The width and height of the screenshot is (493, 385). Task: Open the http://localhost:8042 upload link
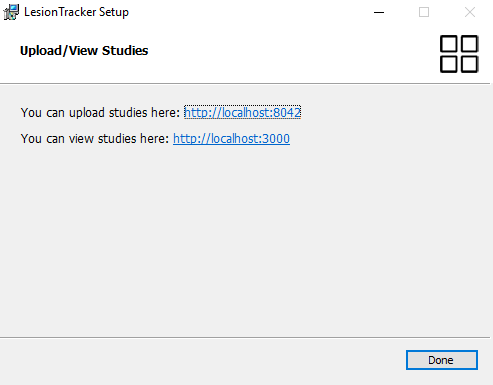tap(242, 112)
